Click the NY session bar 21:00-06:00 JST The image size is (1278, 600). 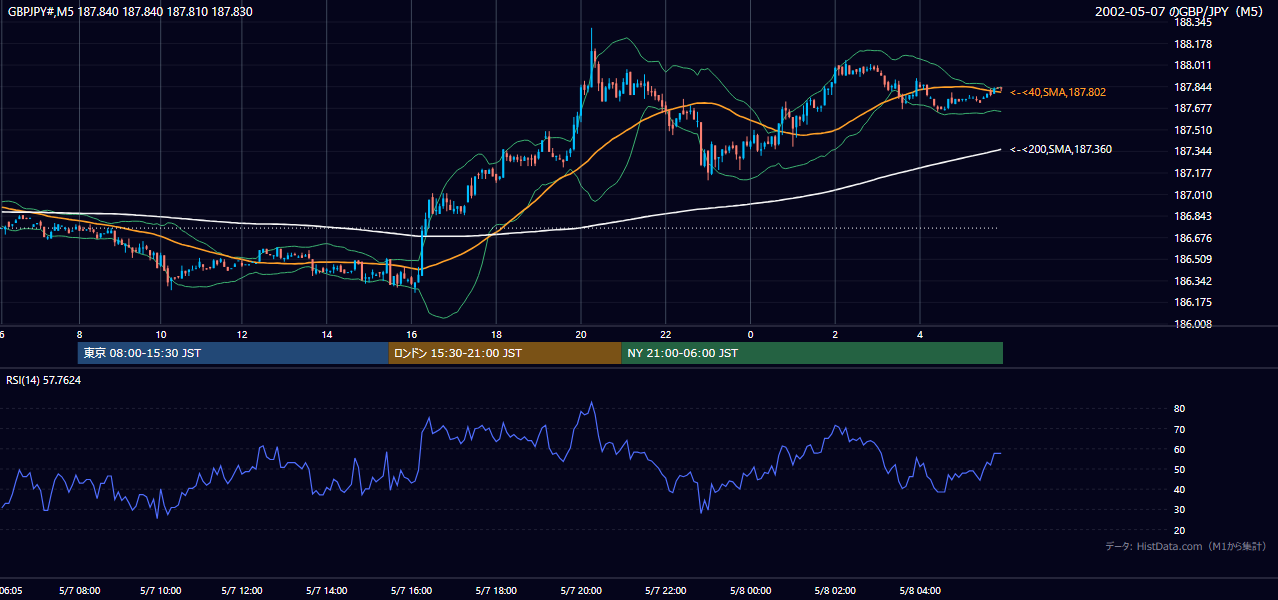point(812,353)
